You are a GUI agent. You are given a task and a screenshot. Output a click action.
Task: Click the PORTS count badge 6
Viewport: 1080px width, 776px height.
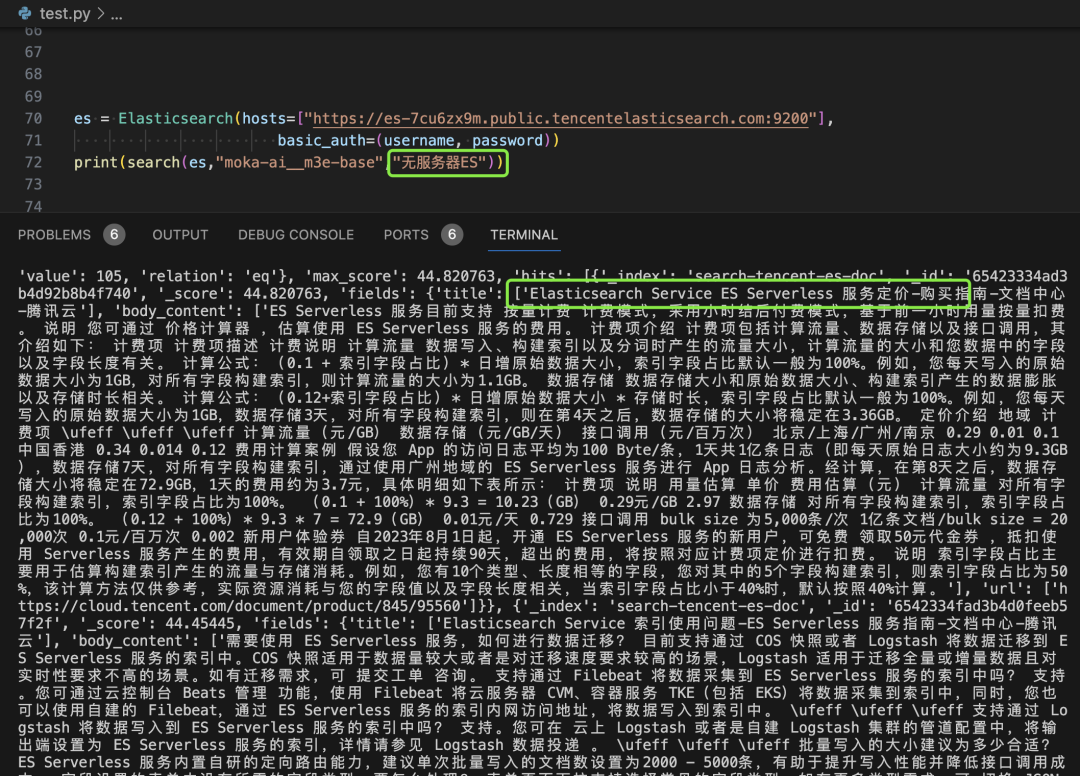pyautogui.click(x=452, y=235)
